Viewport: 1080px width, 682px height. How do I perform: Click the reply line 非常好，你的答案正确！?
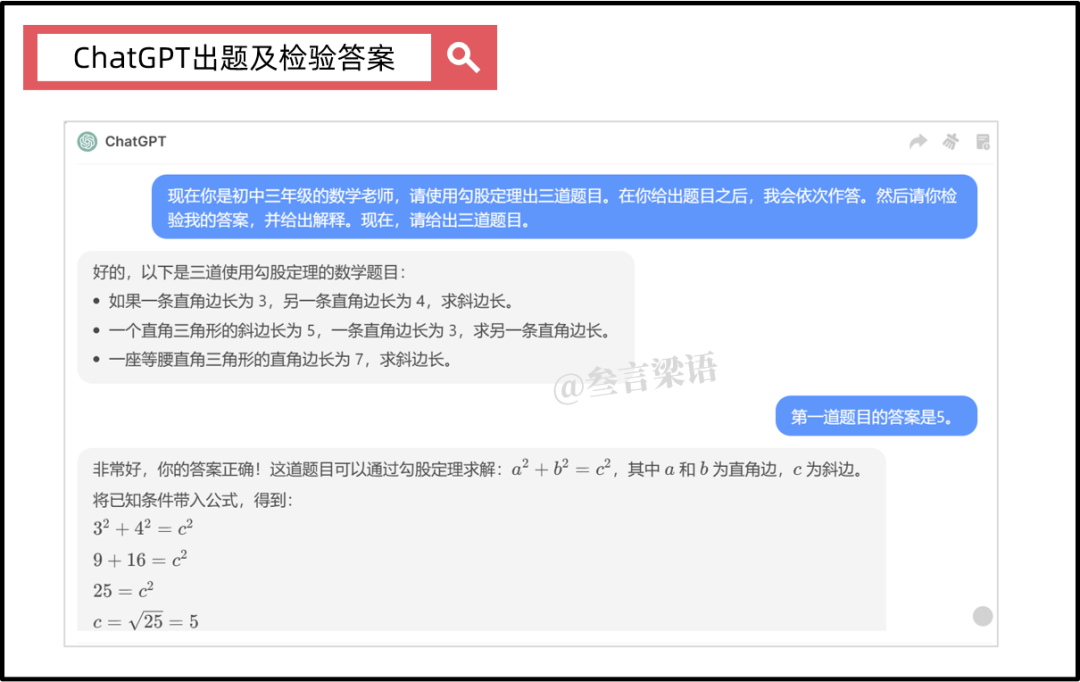(x=479, y=470)
